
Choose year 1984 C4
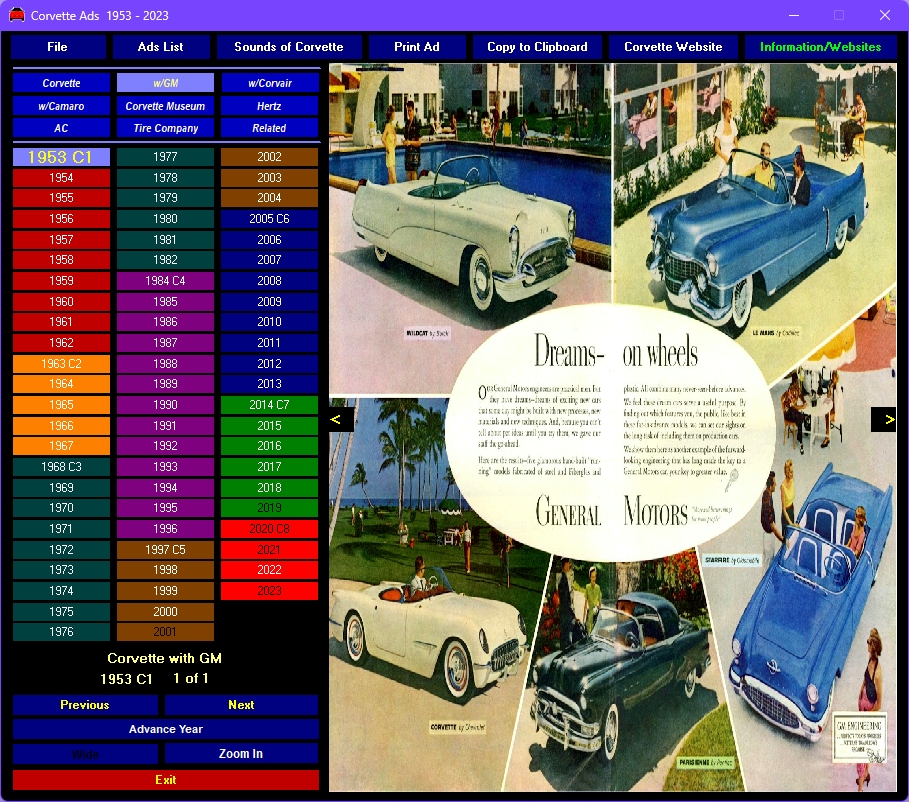click(165, 281)
